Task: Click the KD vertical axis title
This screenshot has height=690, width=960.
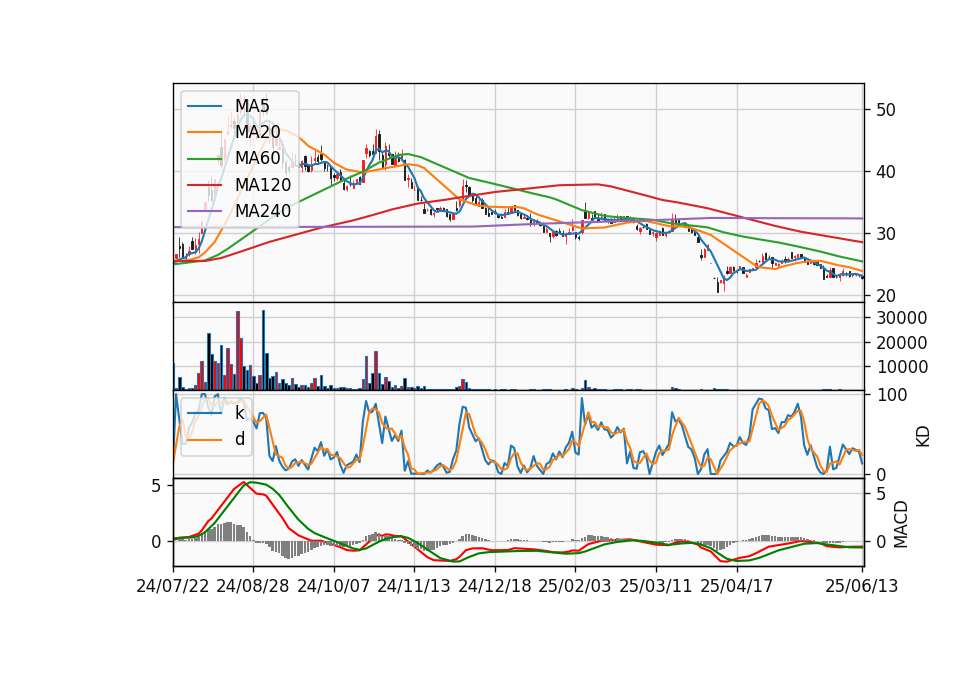Action: pyautogui.click(x=923, y=436)
